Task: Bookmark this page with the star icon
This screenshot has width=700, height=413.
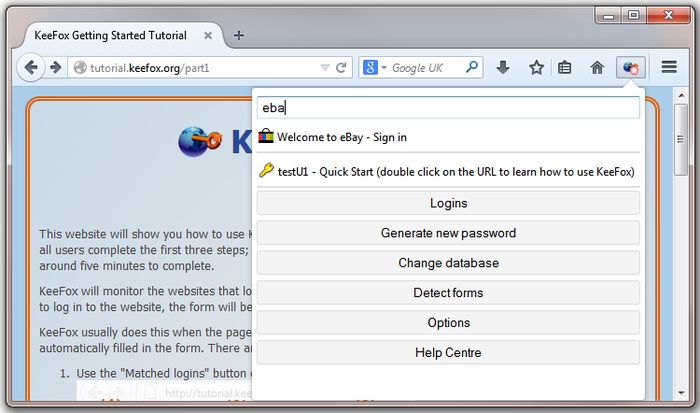Action: click(536, 68)
